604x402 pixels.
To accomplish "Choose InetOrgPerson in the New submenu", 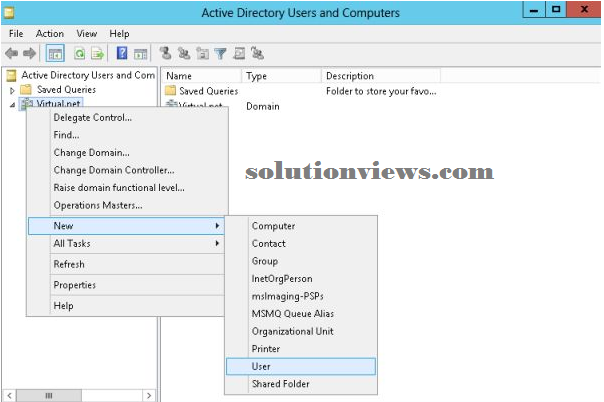I will pos(301,278).
